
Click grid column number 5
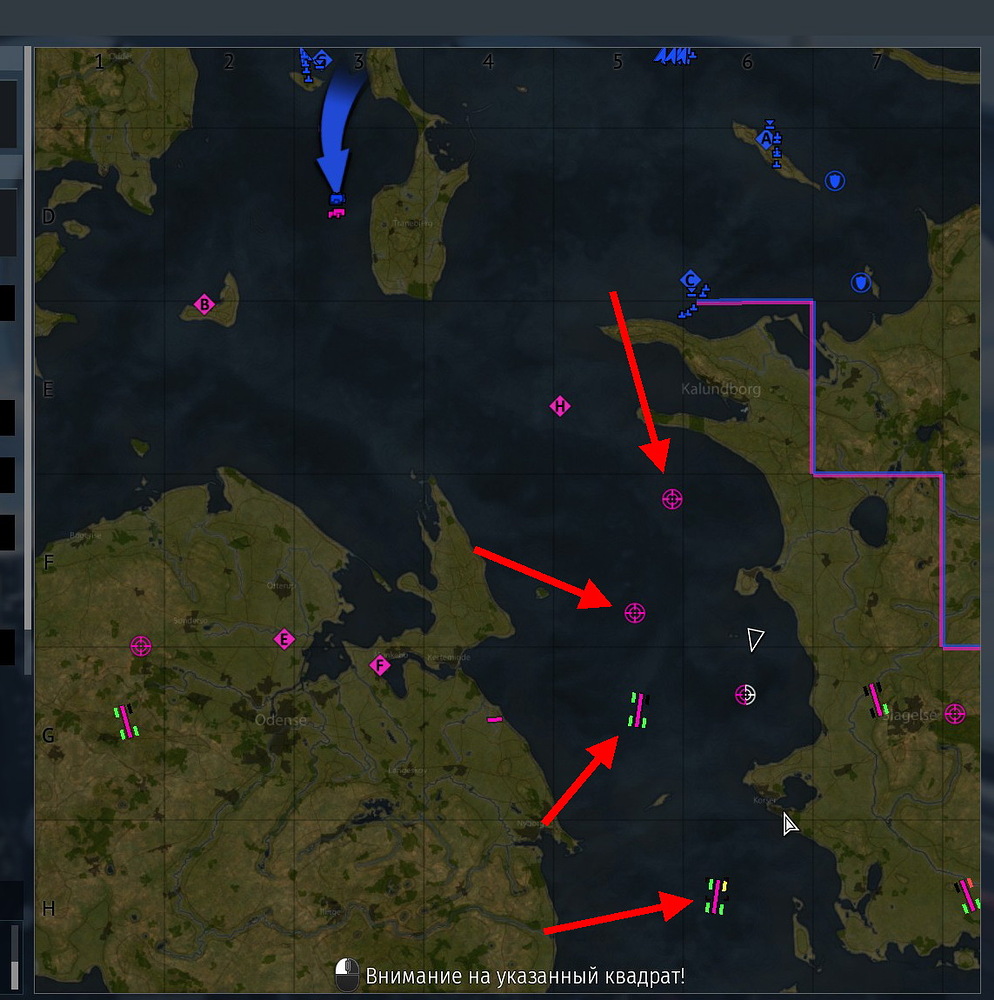(x=618, y=62)
